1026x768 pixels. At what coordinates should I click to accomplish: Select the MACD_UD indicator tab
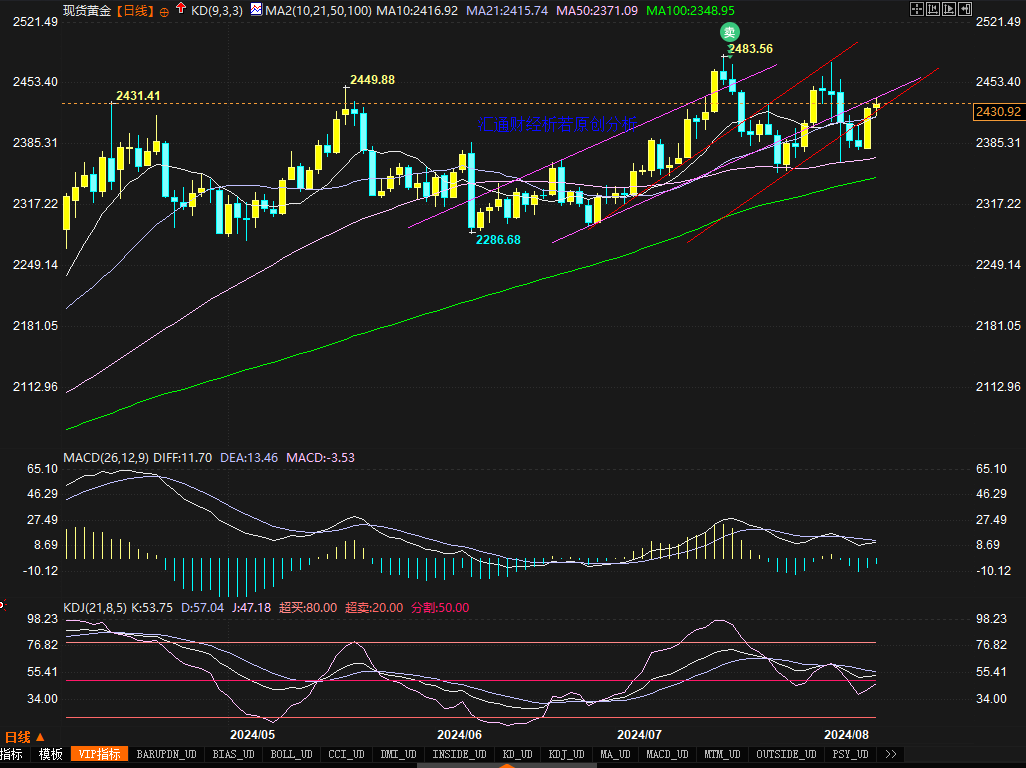(x=666, y=754)
